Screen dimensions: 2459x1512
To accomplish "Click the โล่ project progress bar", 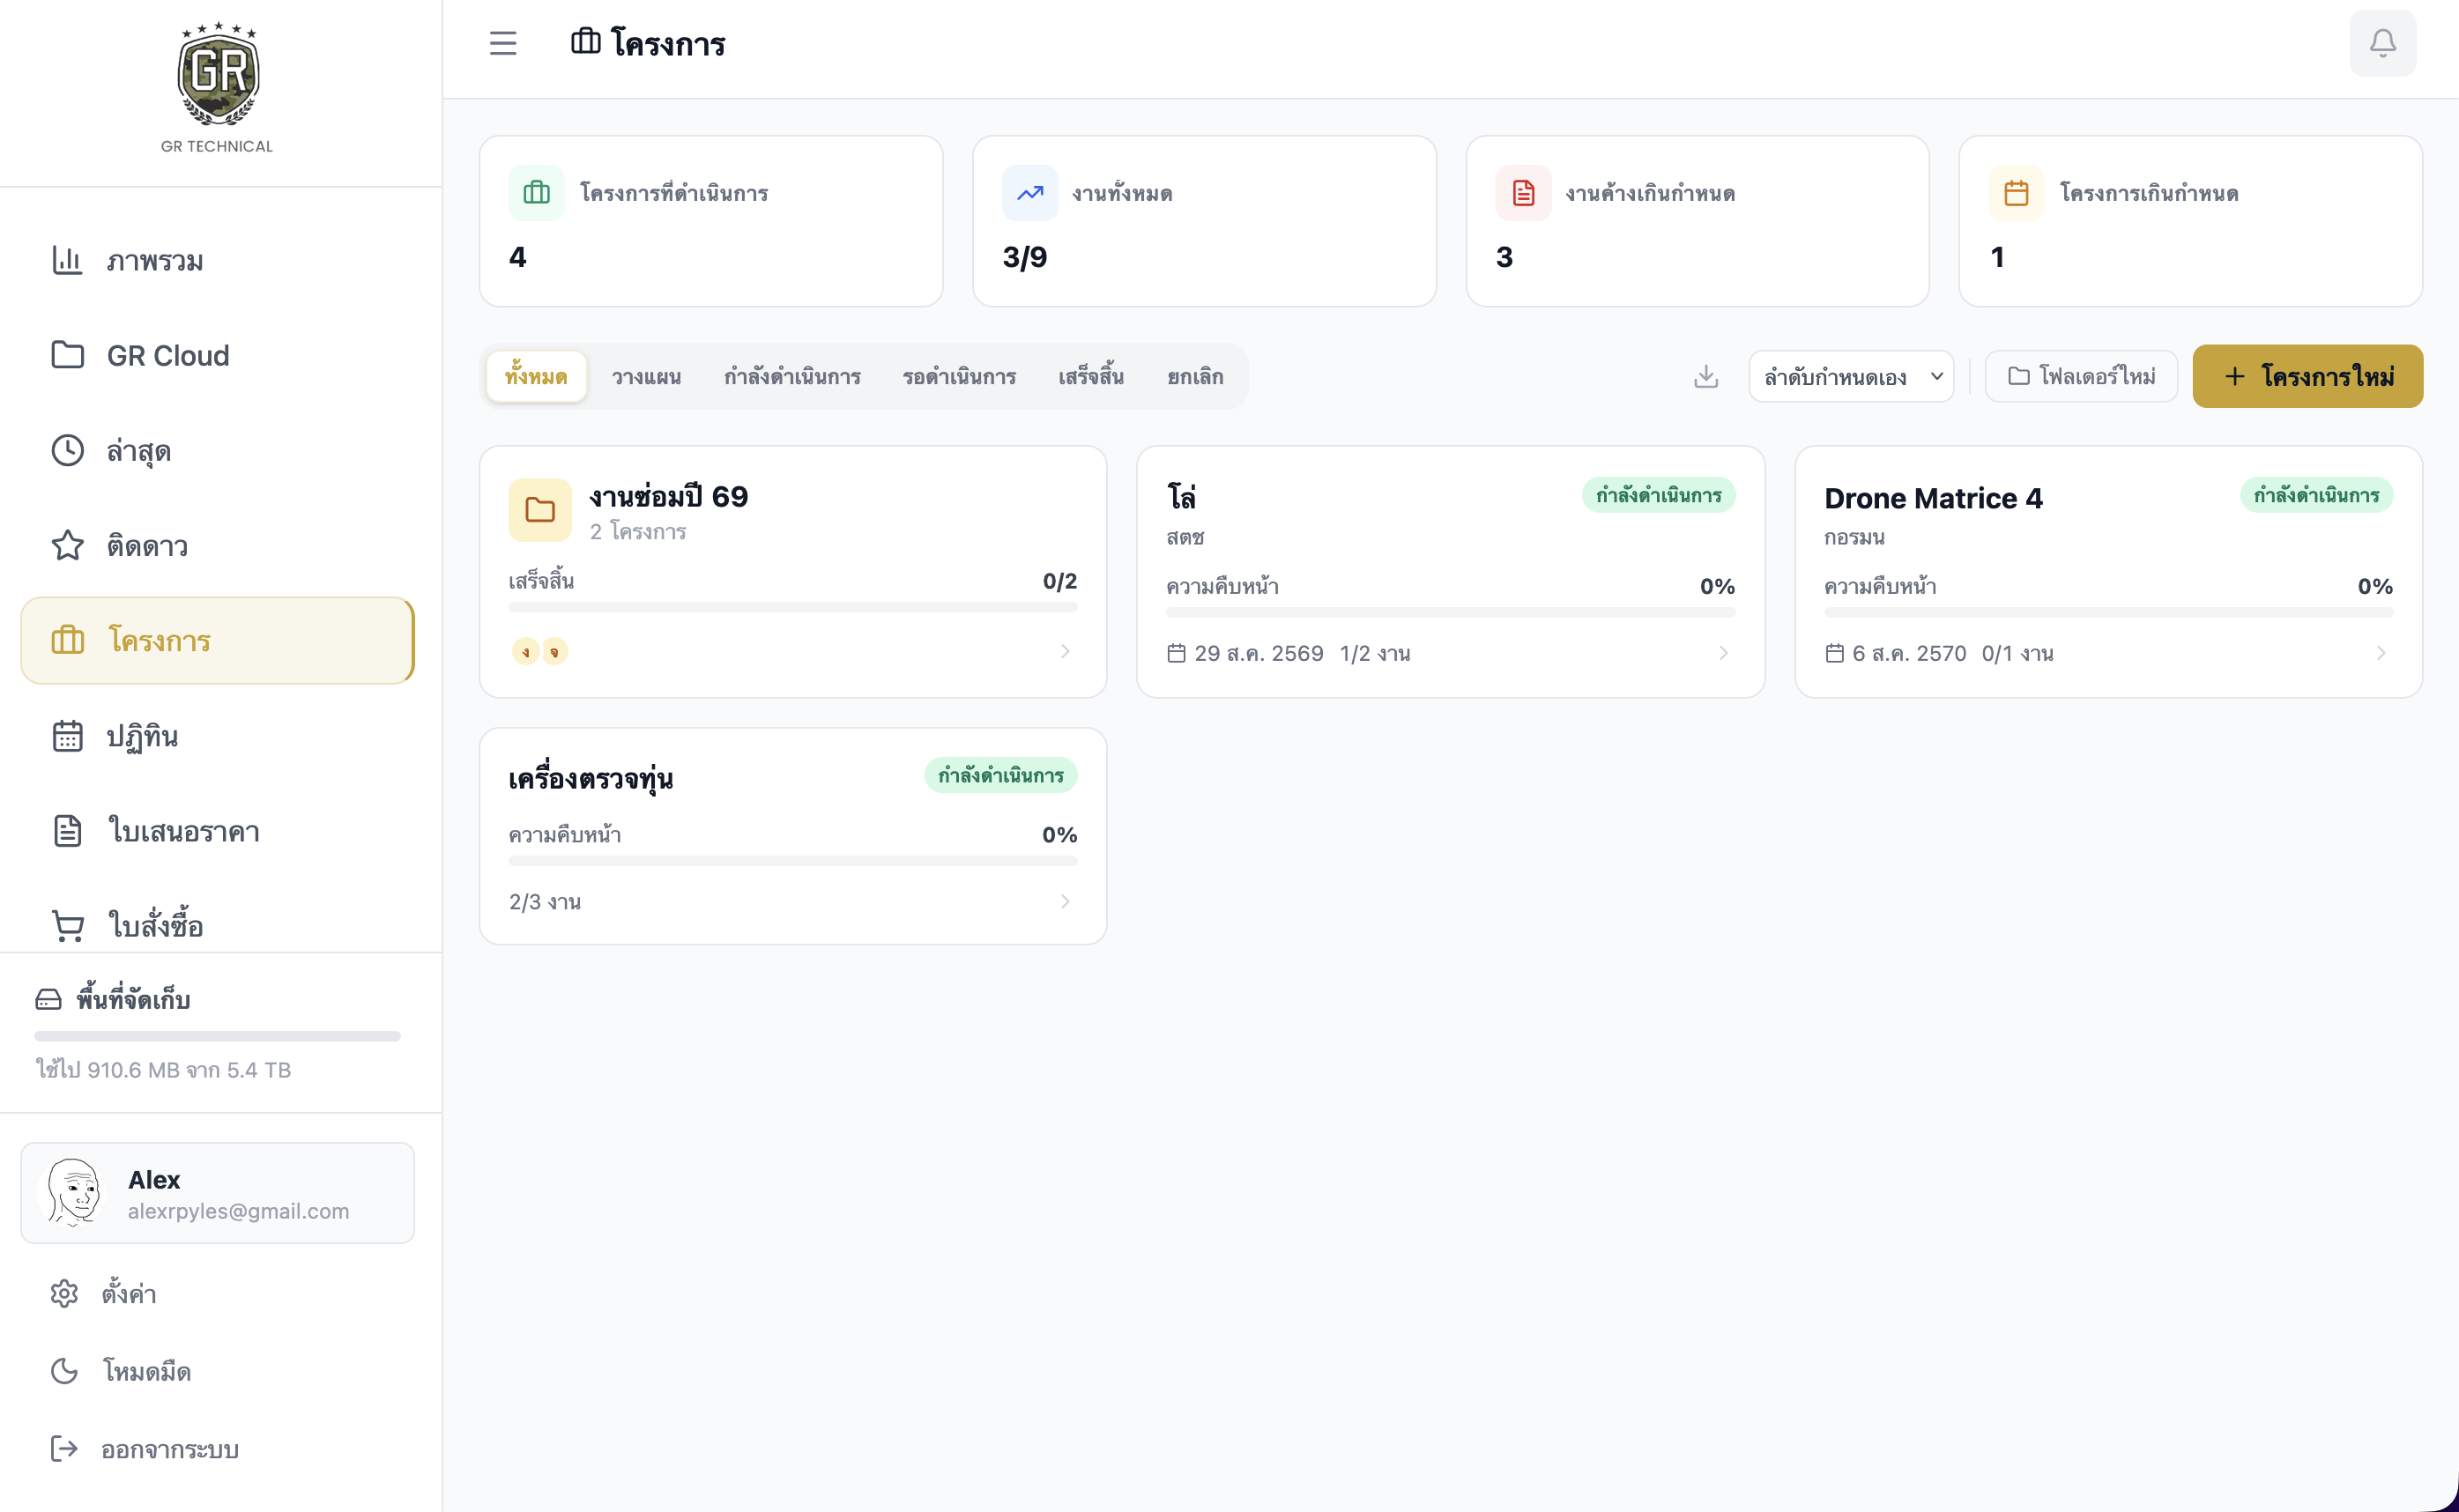I will tap(1450, 612).
